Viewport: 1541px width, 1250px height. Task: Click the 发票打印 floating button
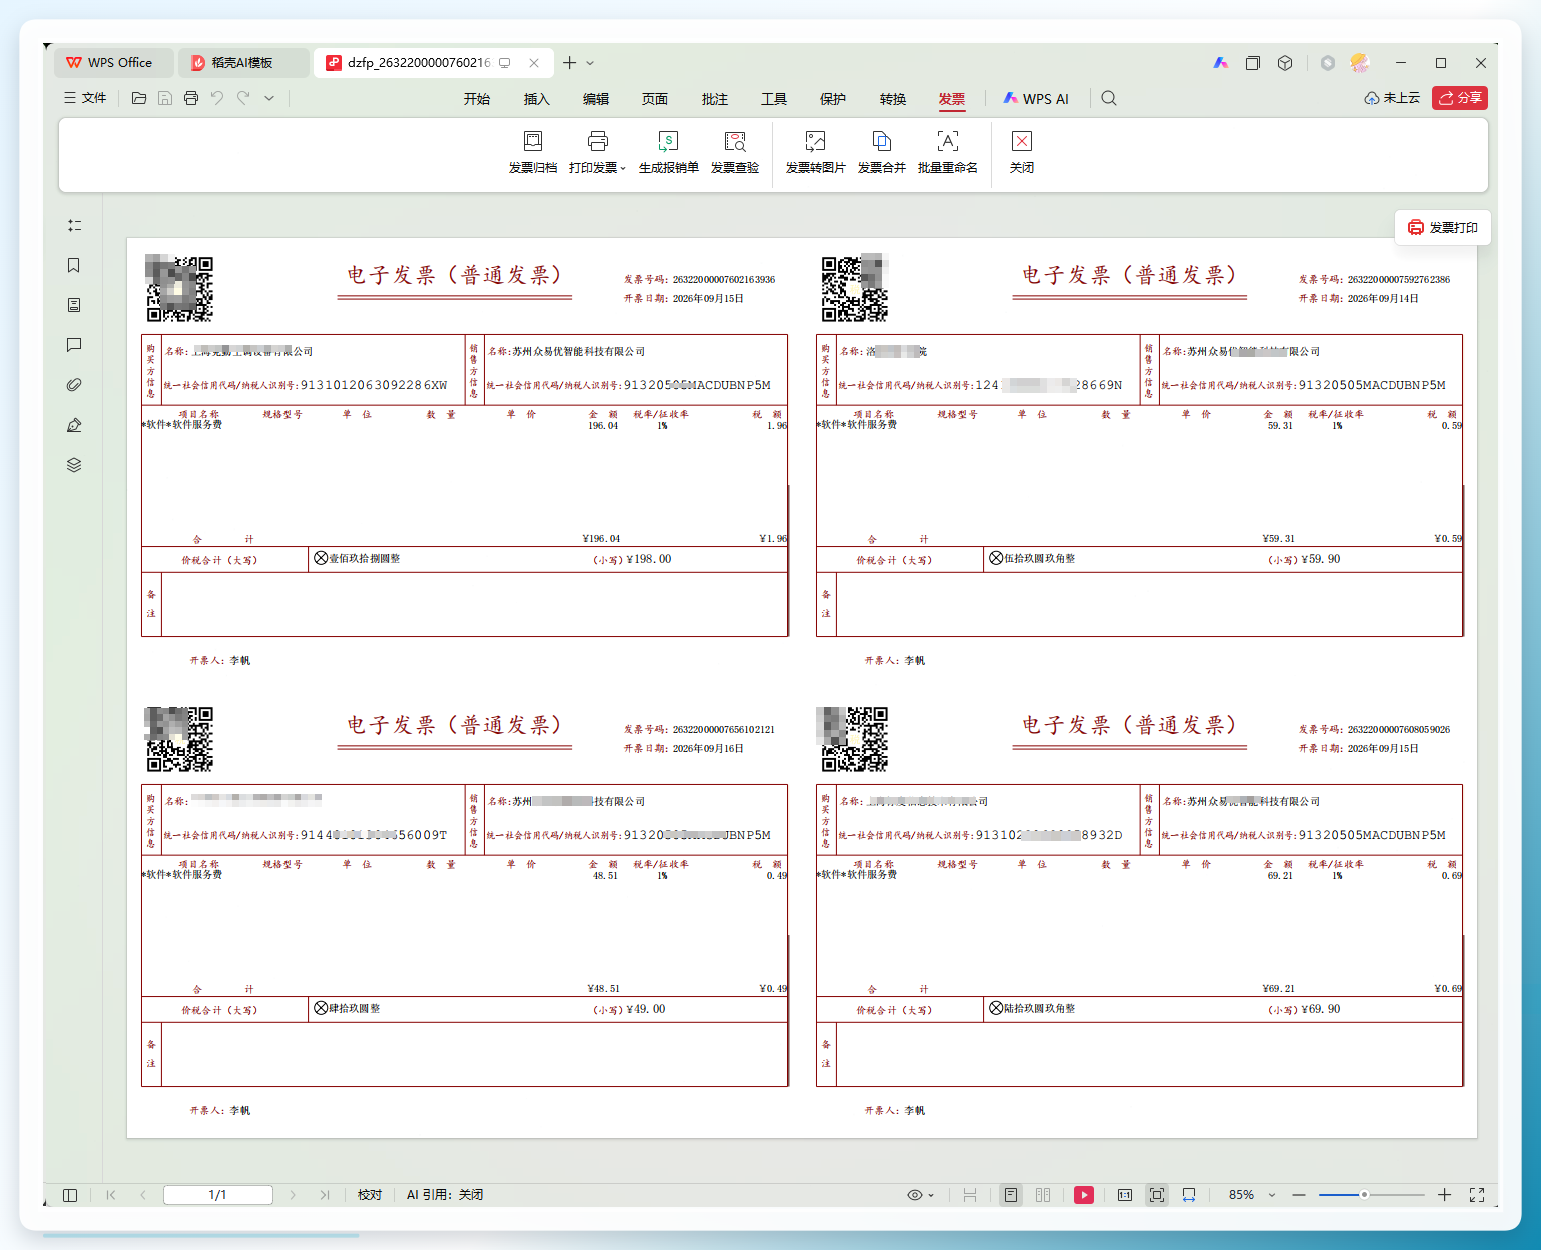(1443, 228)
